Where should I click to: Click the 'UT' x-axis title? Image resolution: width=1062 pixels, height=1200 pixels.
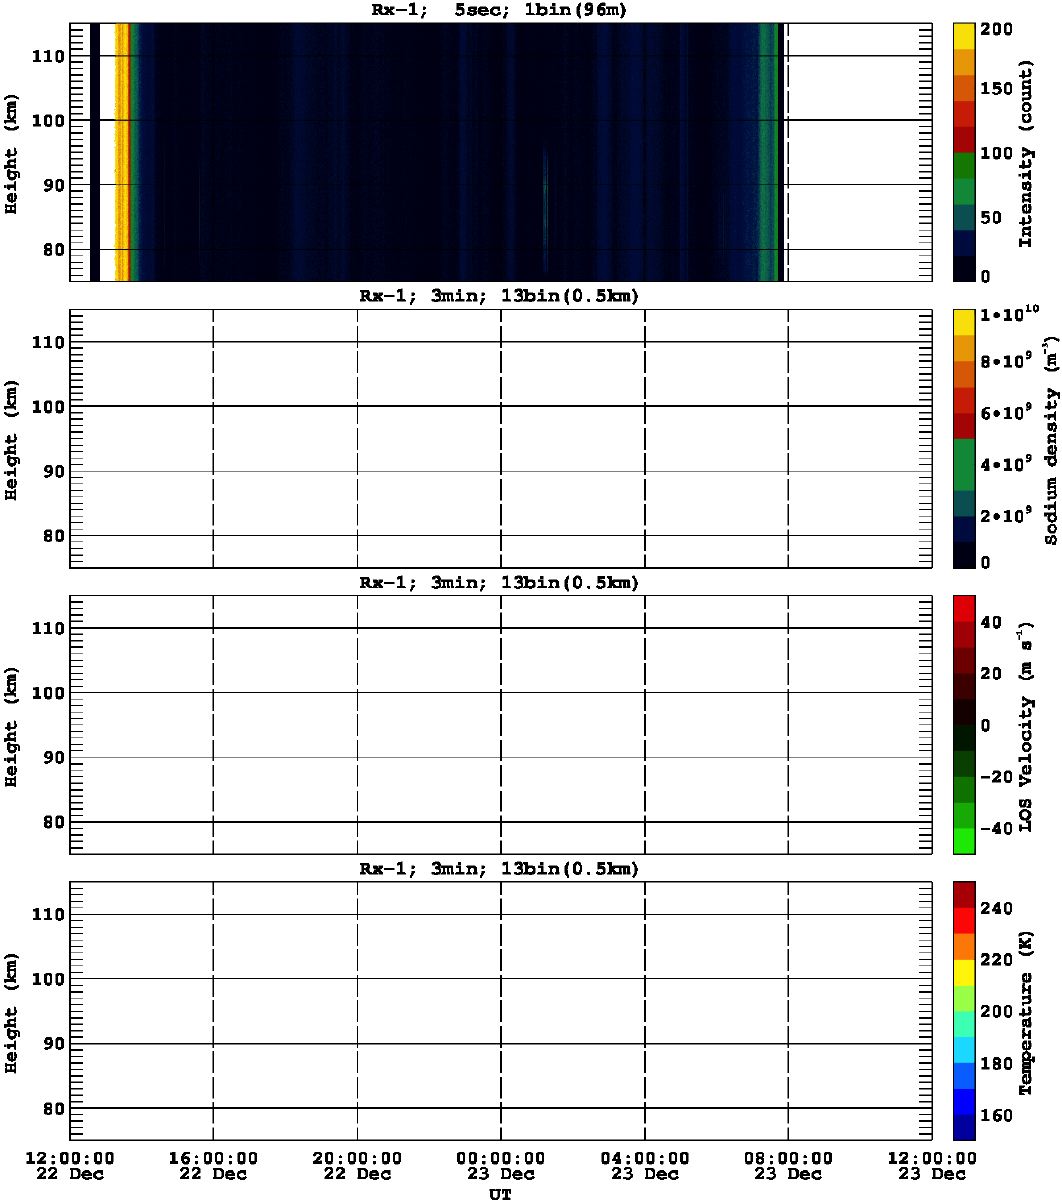[500, 1193]
